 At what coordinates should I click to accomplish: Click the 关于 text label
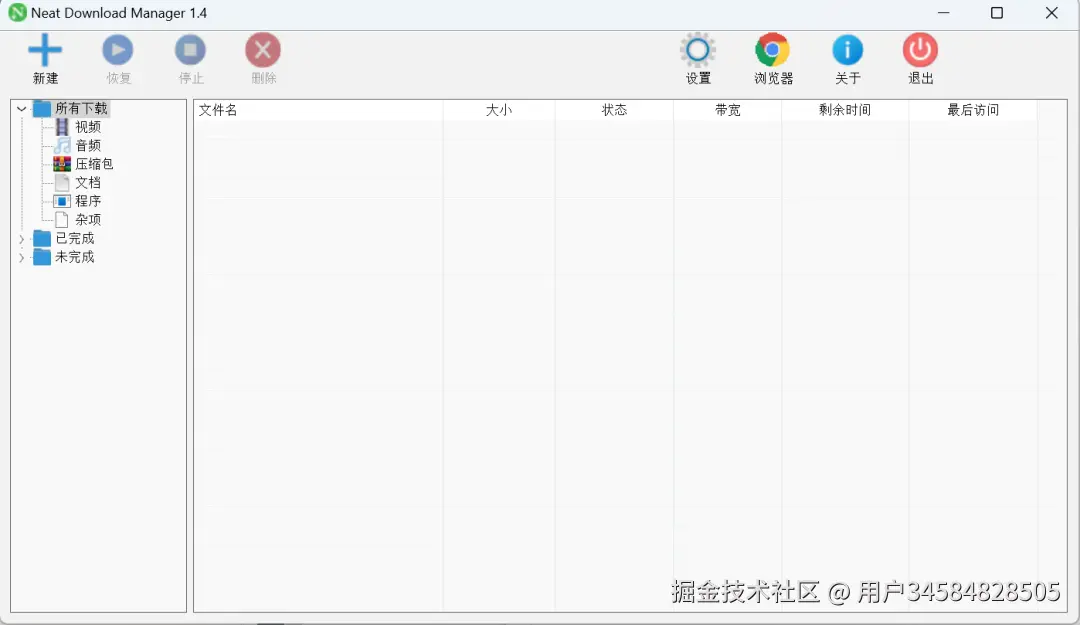click(847, 78)
